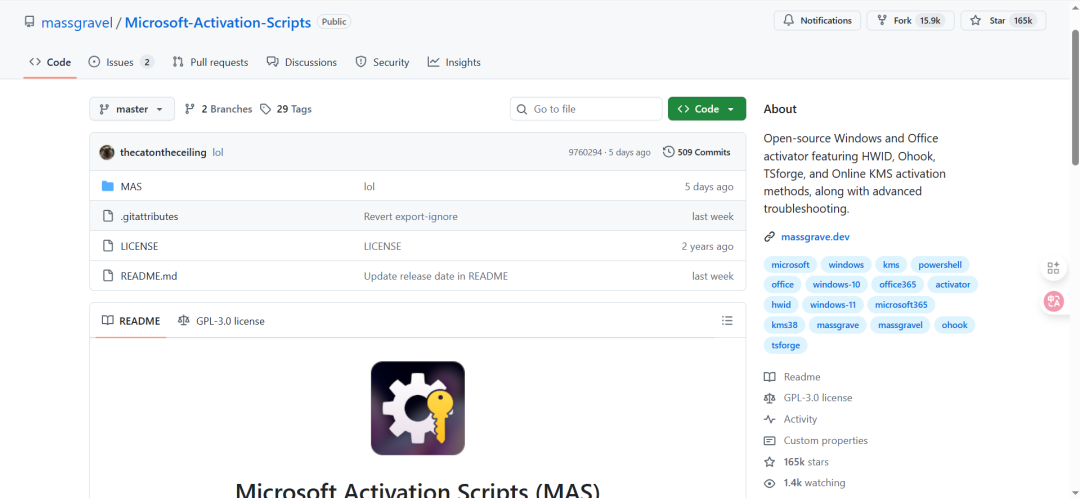Open the Security tab

[382, 62]
